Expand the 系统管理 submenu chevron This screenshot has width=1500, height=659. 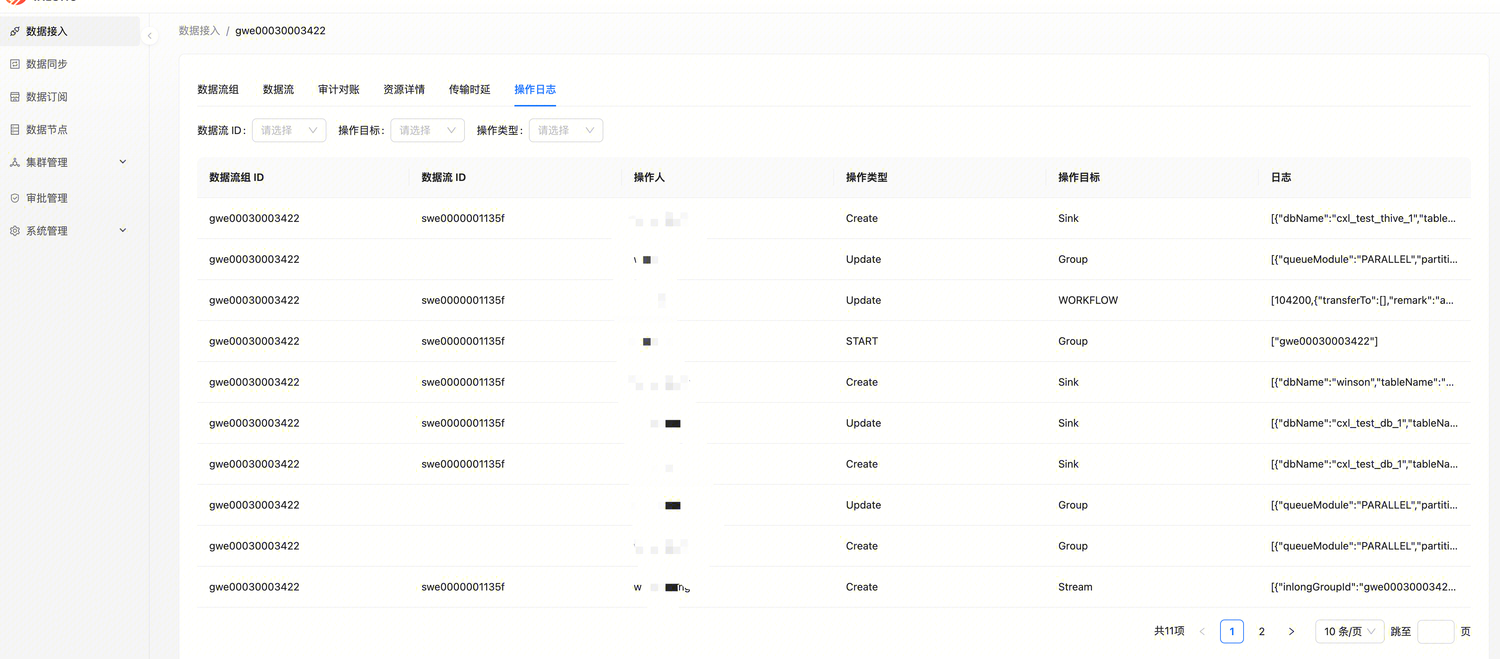click(123, 231)
